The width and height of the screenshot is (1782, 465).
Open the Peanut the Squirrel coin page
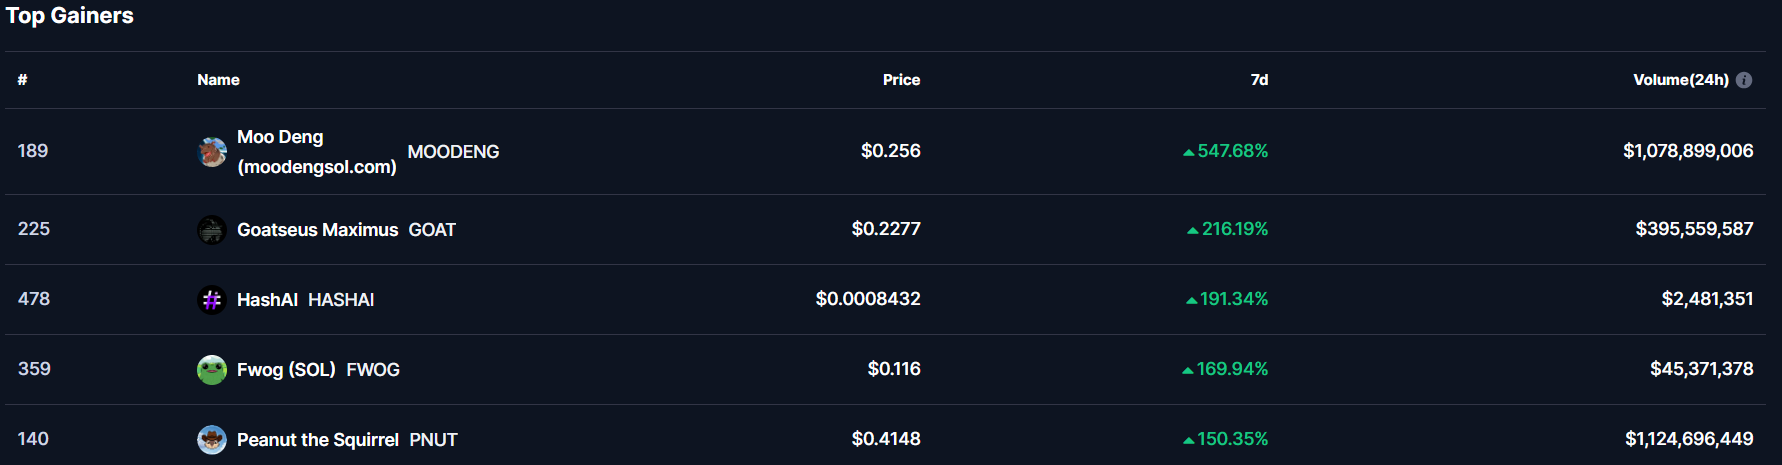pyautogui.click(x=318, y=440)
